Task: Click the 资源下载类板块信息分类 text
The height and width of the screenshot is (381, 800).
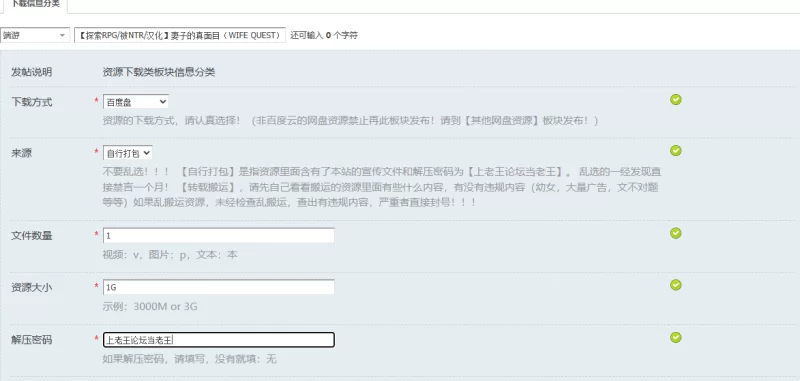Action: [x=159, y=72]
